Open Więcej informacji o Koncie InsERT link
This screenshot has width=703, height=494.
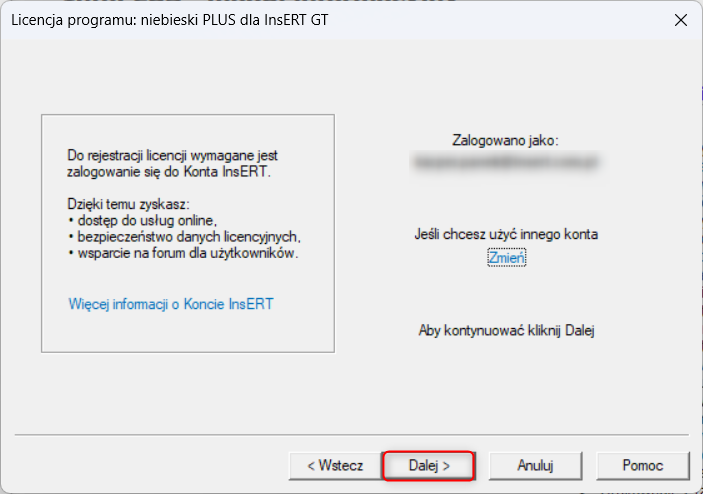(x=171, y=304)
